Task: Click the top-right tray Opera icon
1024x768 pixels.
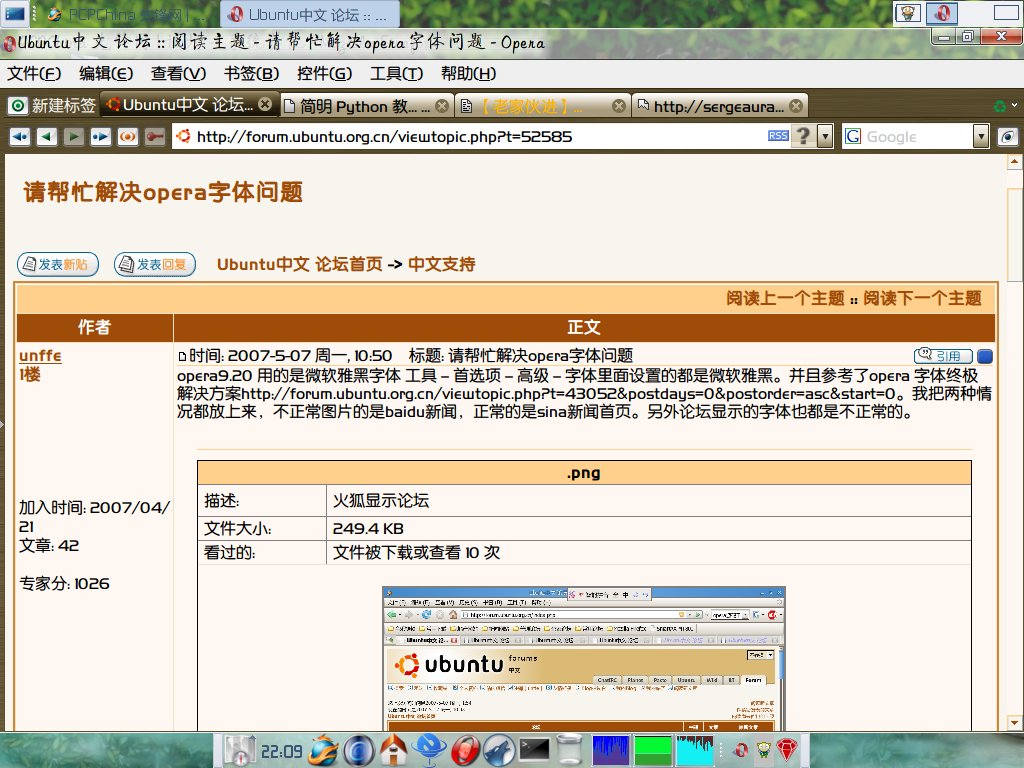Action: click(942, 12)
